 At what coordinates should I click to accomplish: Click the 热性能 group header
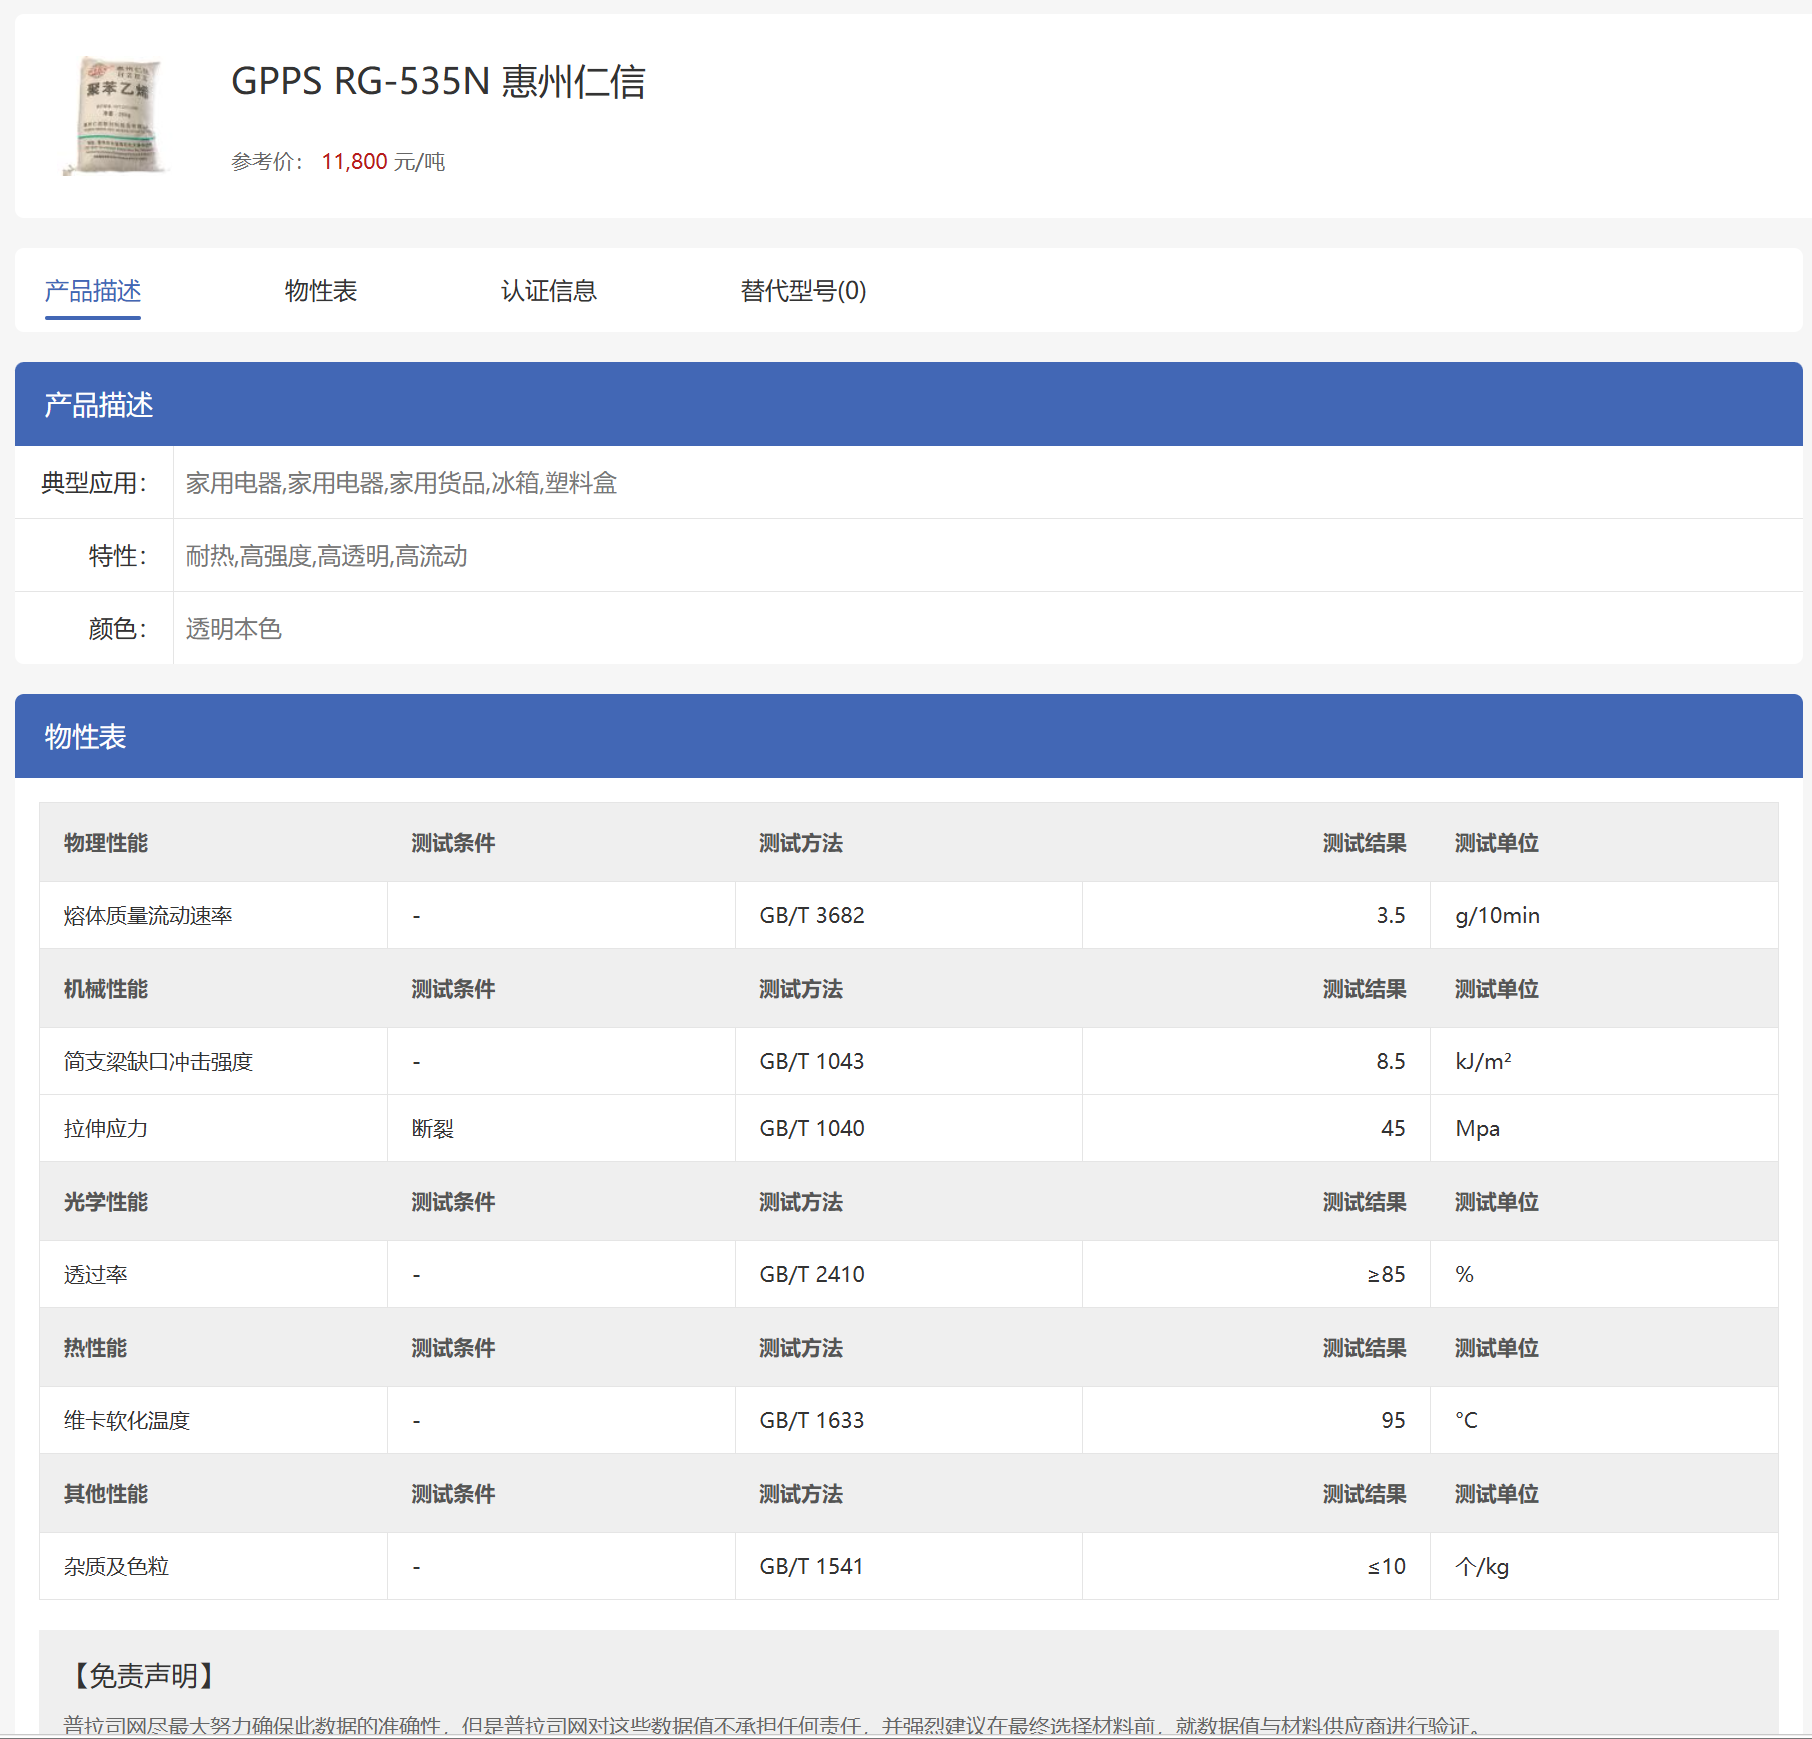tap(96, 1348)
